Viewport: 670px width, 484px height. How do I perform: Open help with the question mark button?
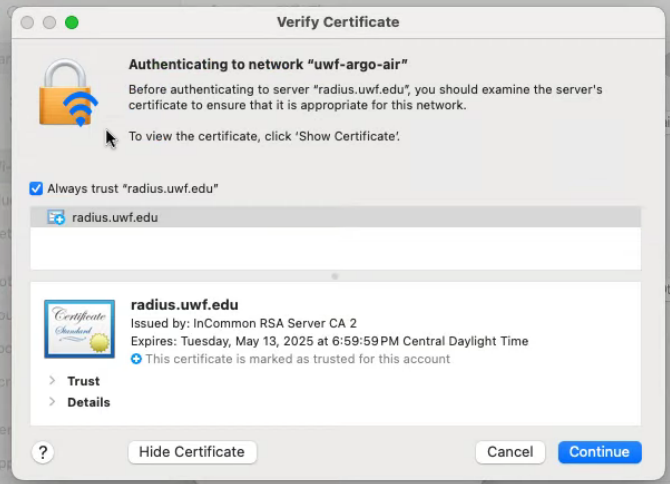coord(43,452)
